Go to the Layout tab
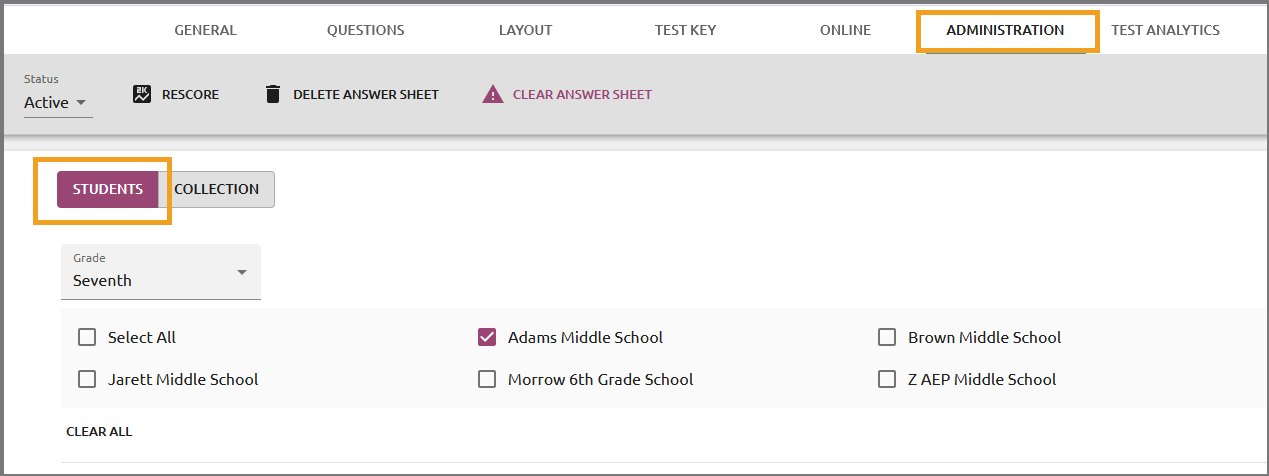Screen dimensions: 1269x476 pyautogui.click(x=526, y=30)
